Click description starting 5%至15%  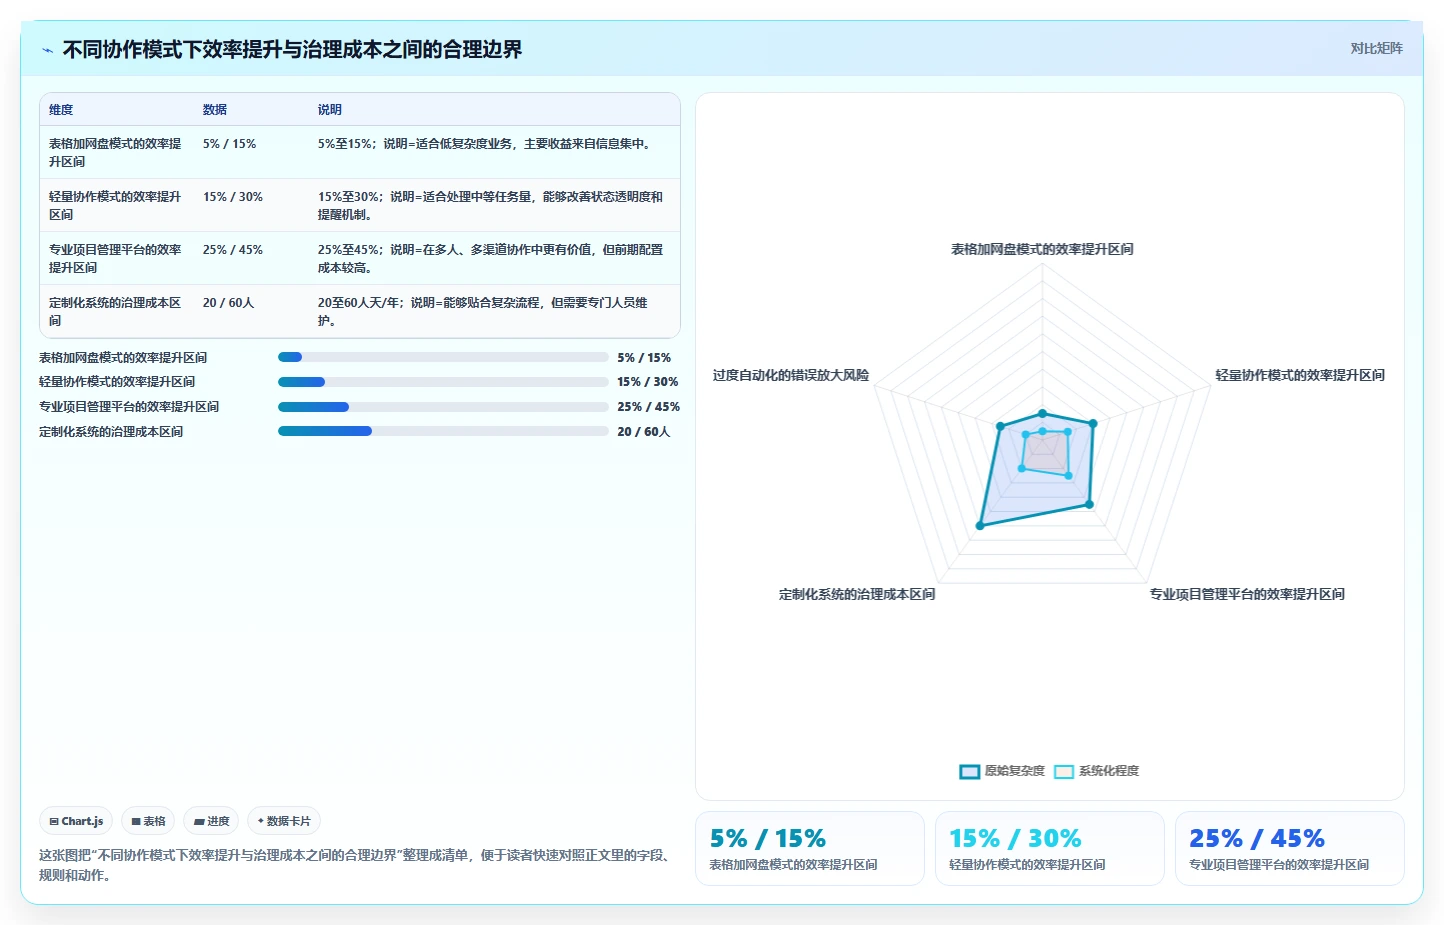coord(487,144)
